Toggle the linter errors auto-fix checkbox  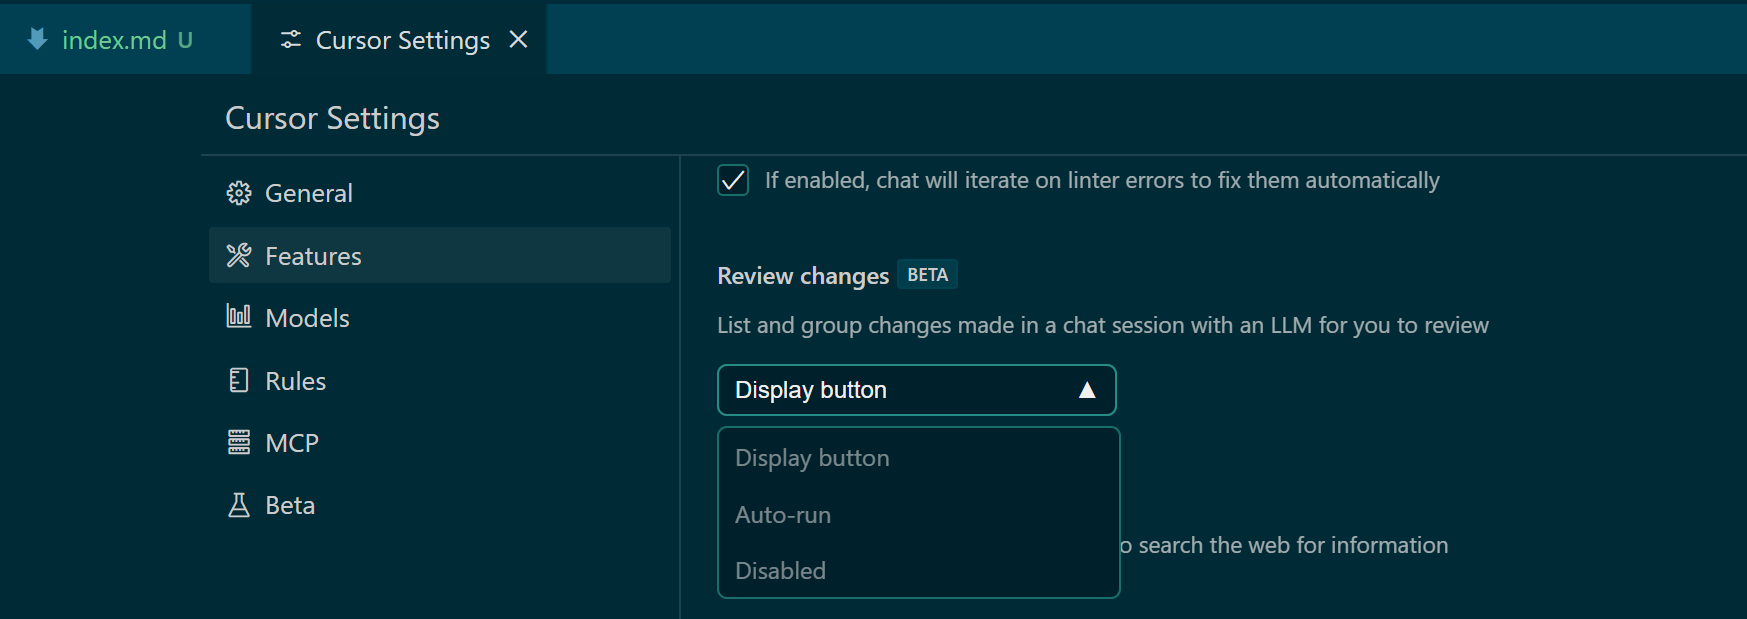click(733, 180)
